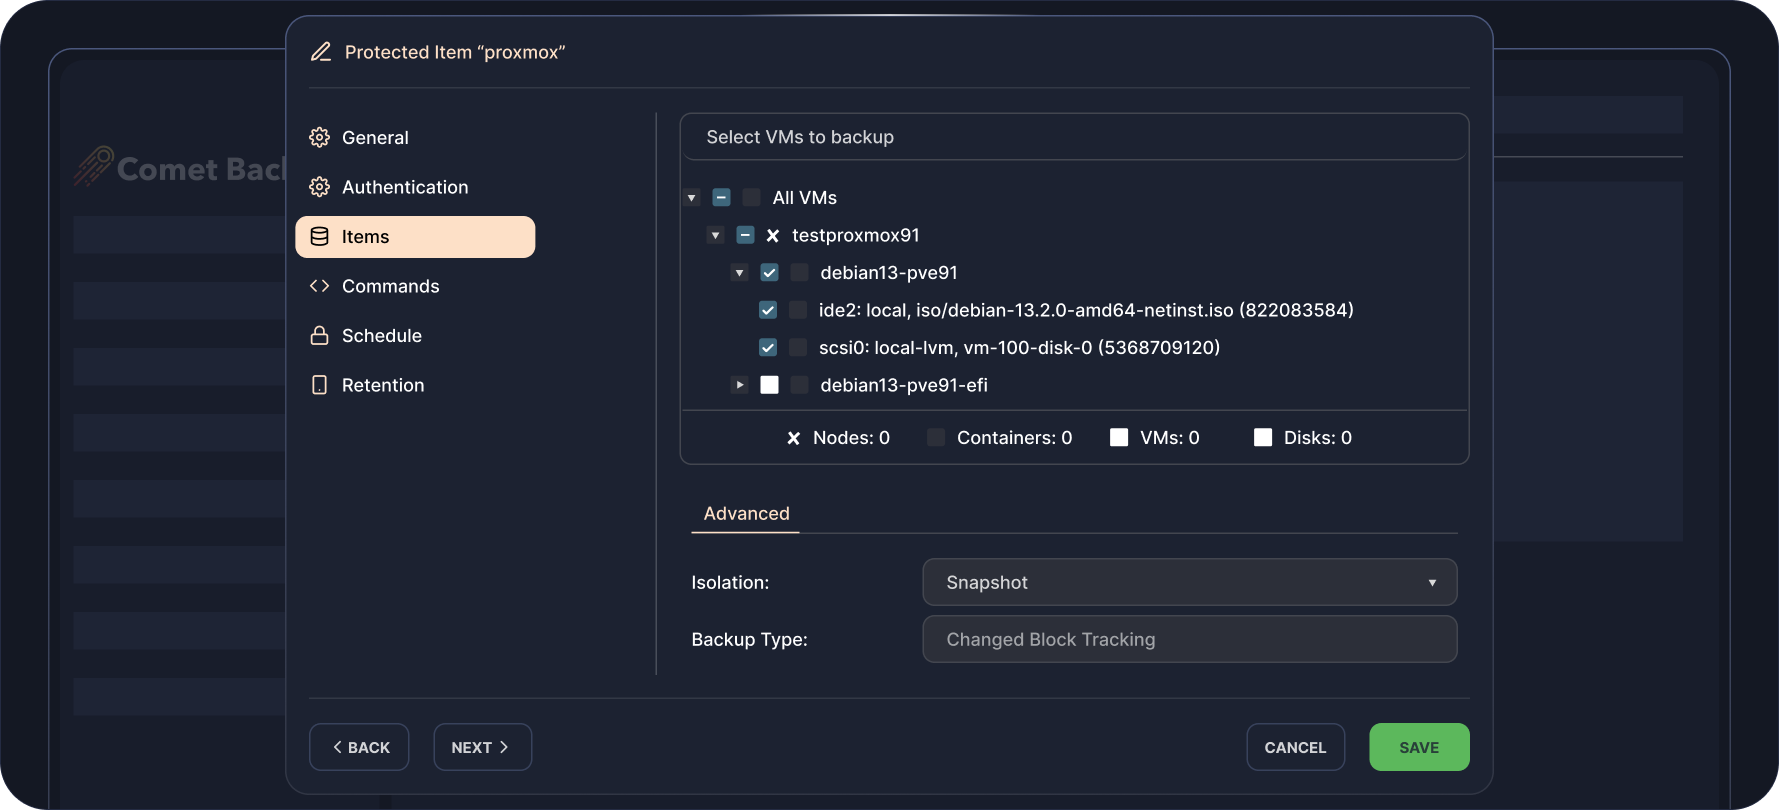Click the Retention sidebar icon
1779x810 pixels.
pyautogui.click(x=319, y=385)
